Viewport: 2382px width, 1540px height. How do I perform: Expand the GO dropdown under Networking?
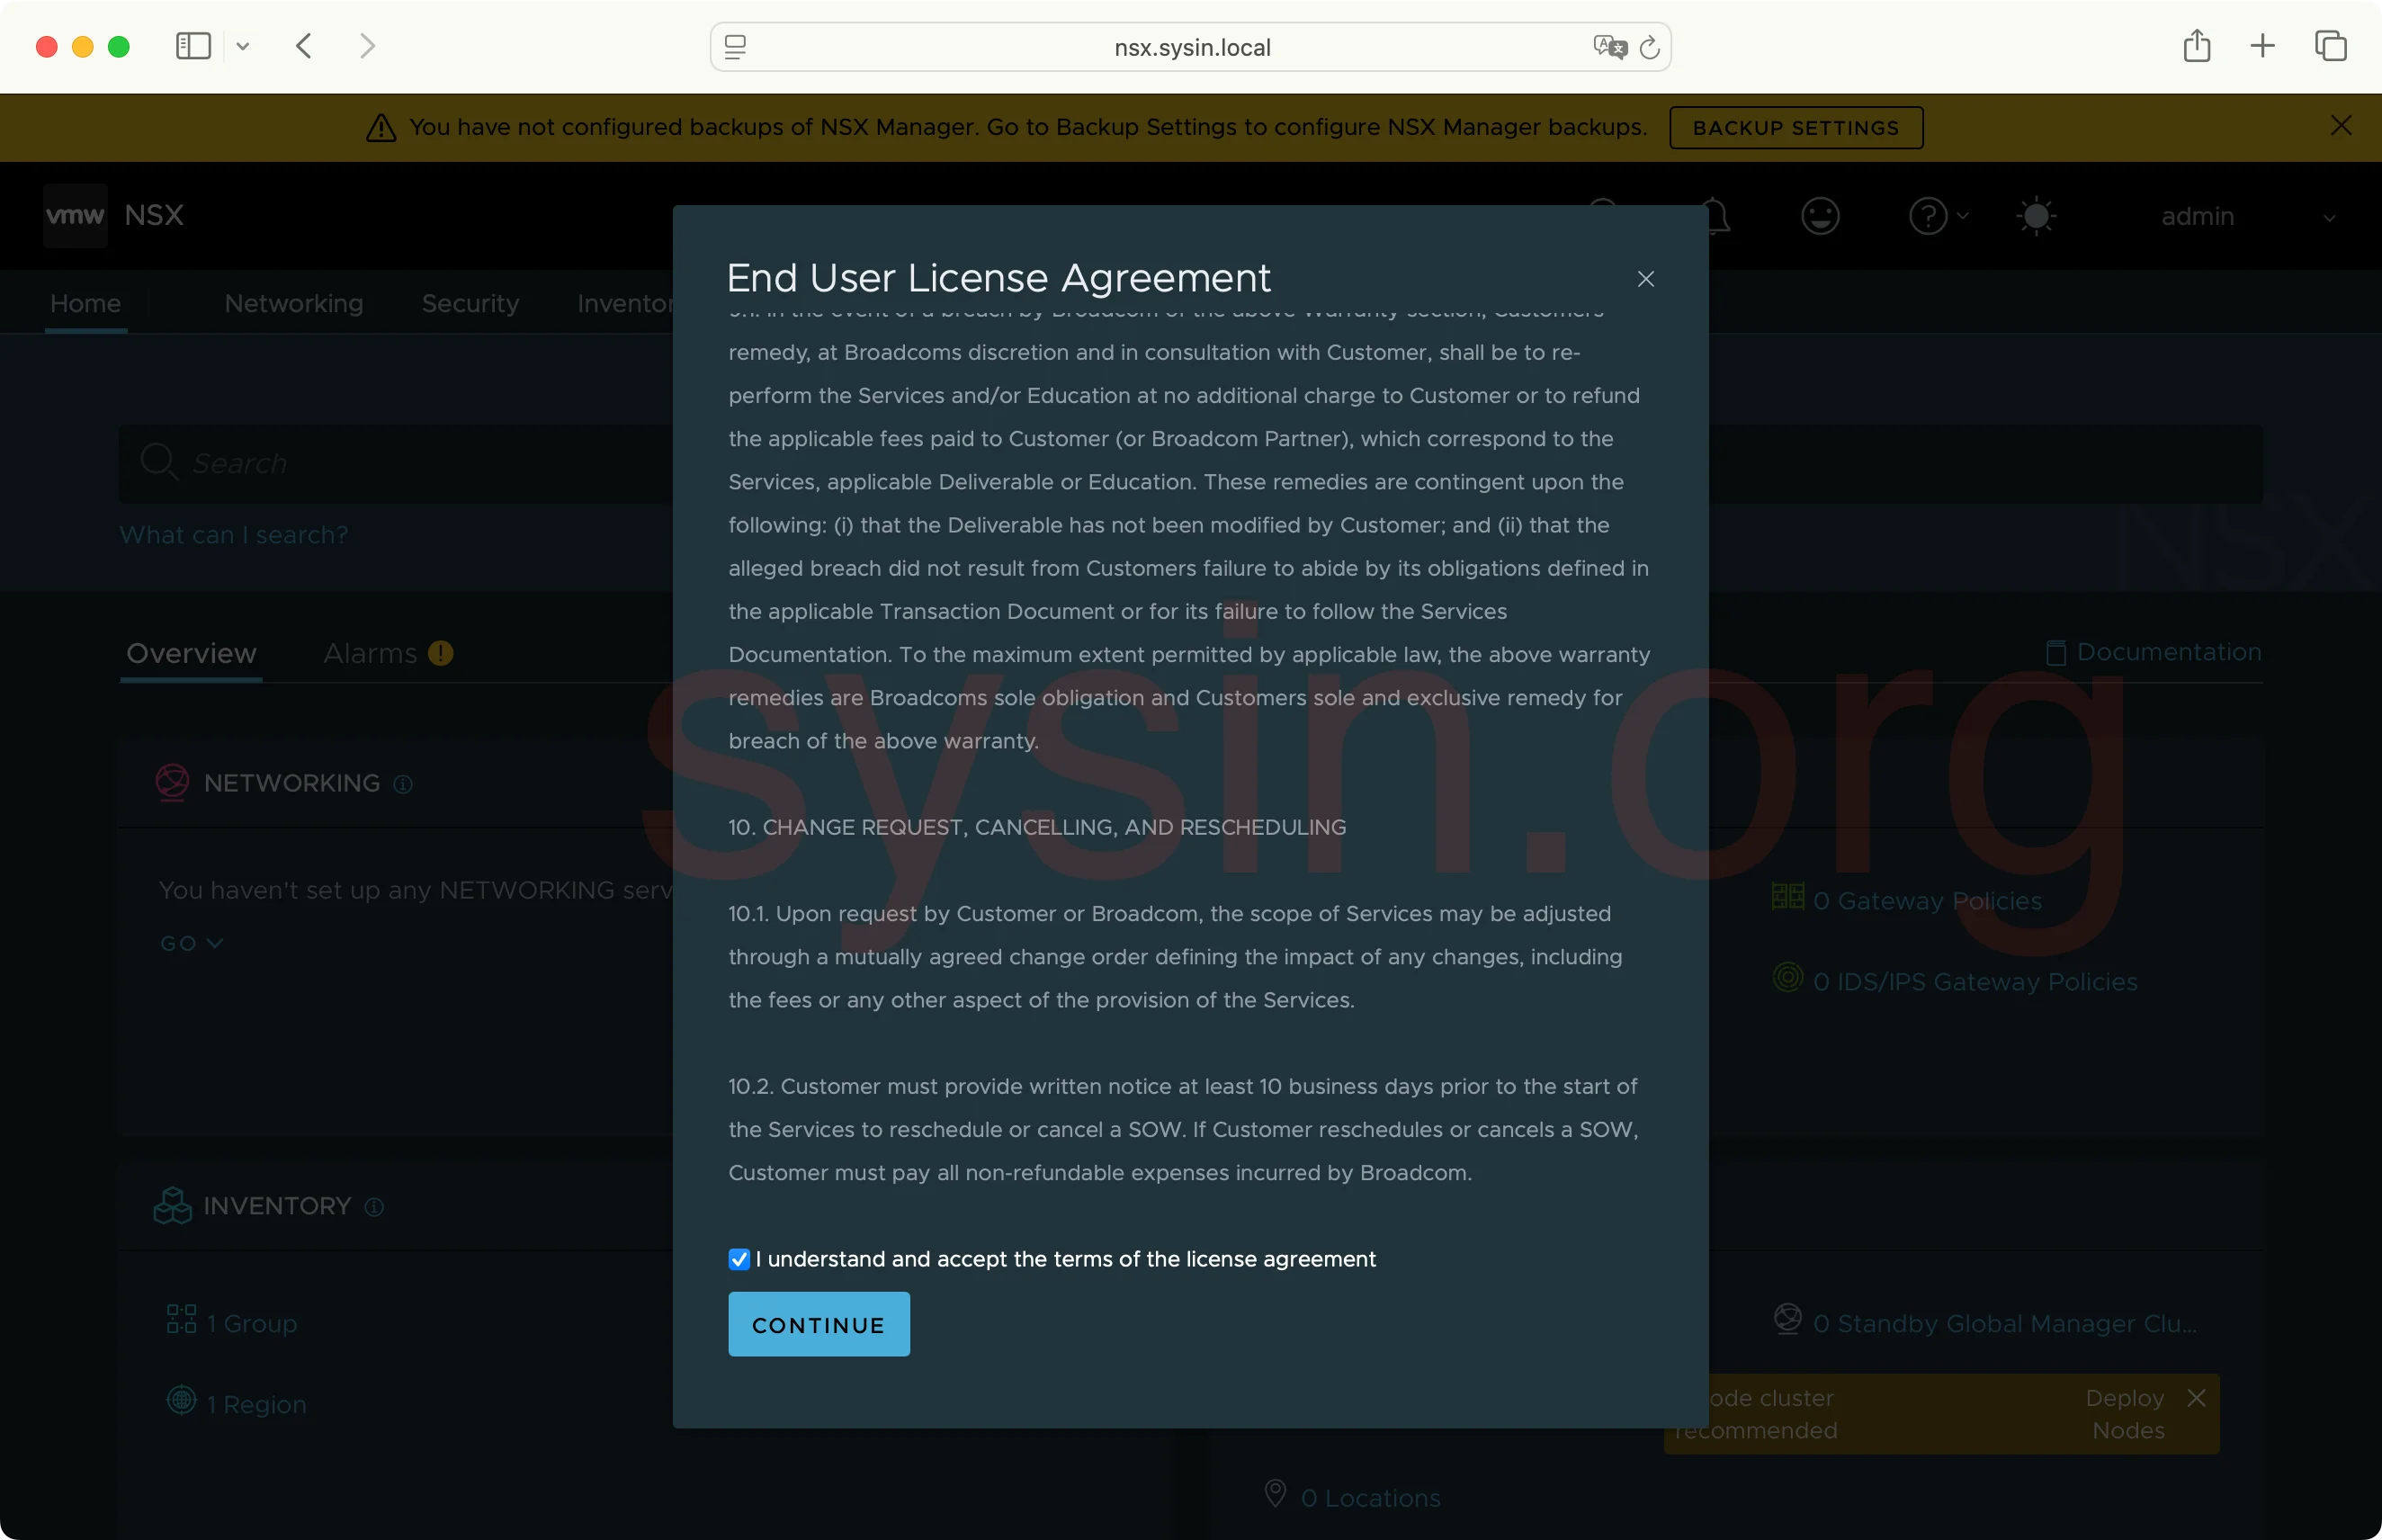[191, 943]
